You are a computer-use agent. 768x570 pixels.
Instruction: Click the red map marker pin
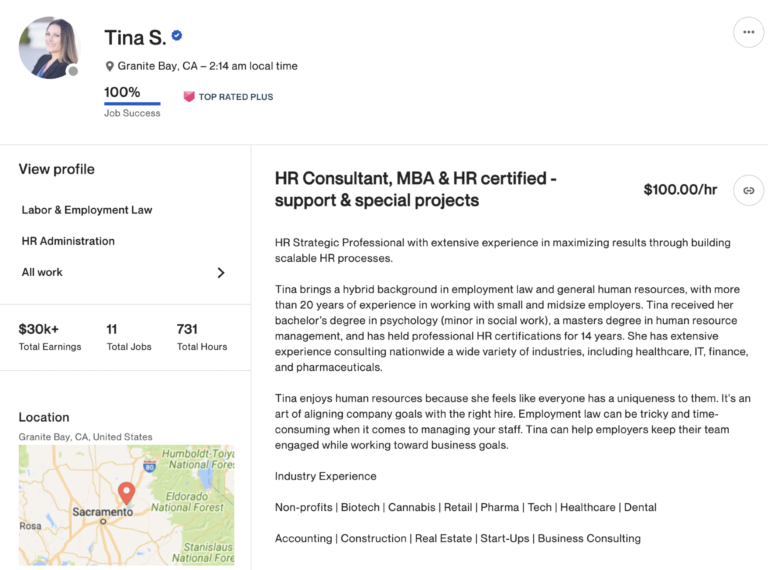[x=127, y=493]
